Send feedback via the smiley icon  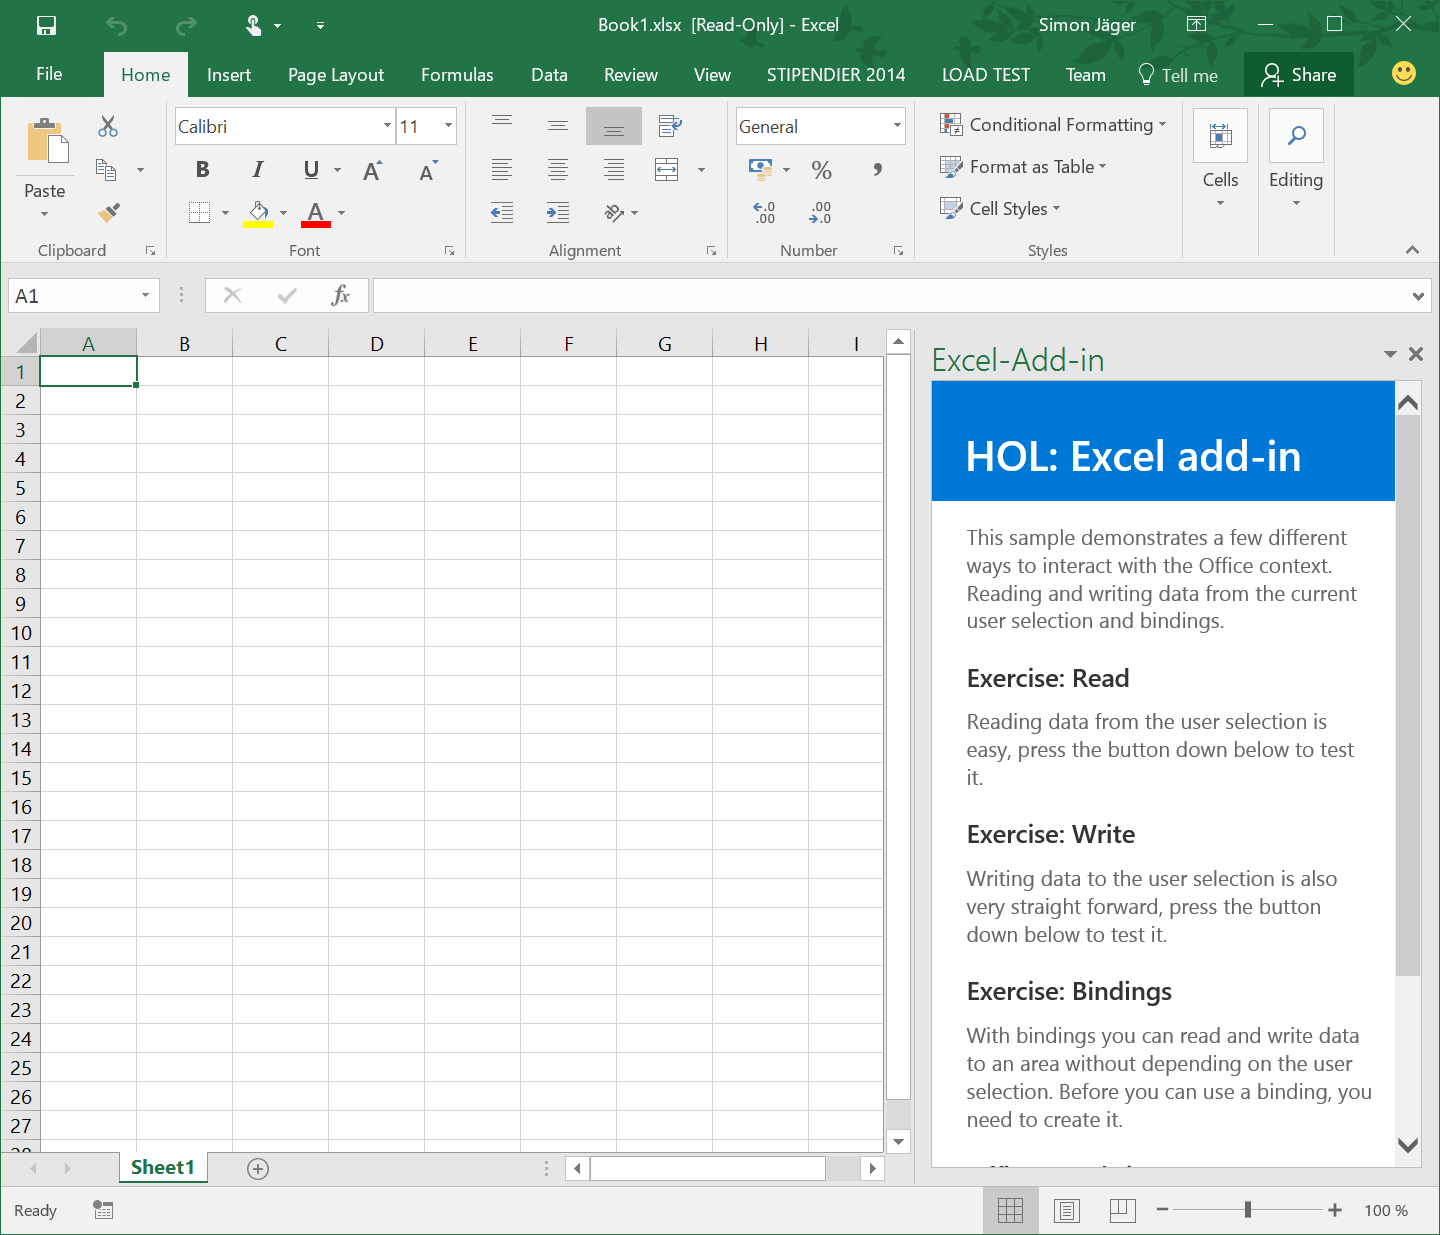click(x=1404, y=73)
